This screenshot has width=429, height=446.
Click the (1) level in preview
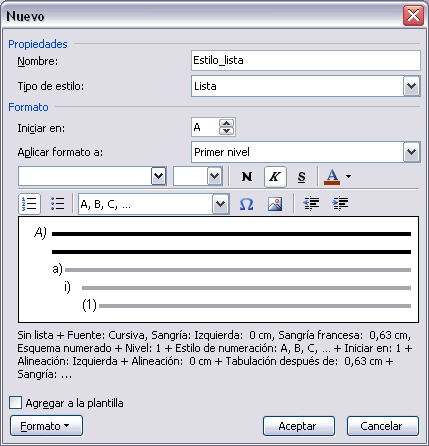click(89, 305)
